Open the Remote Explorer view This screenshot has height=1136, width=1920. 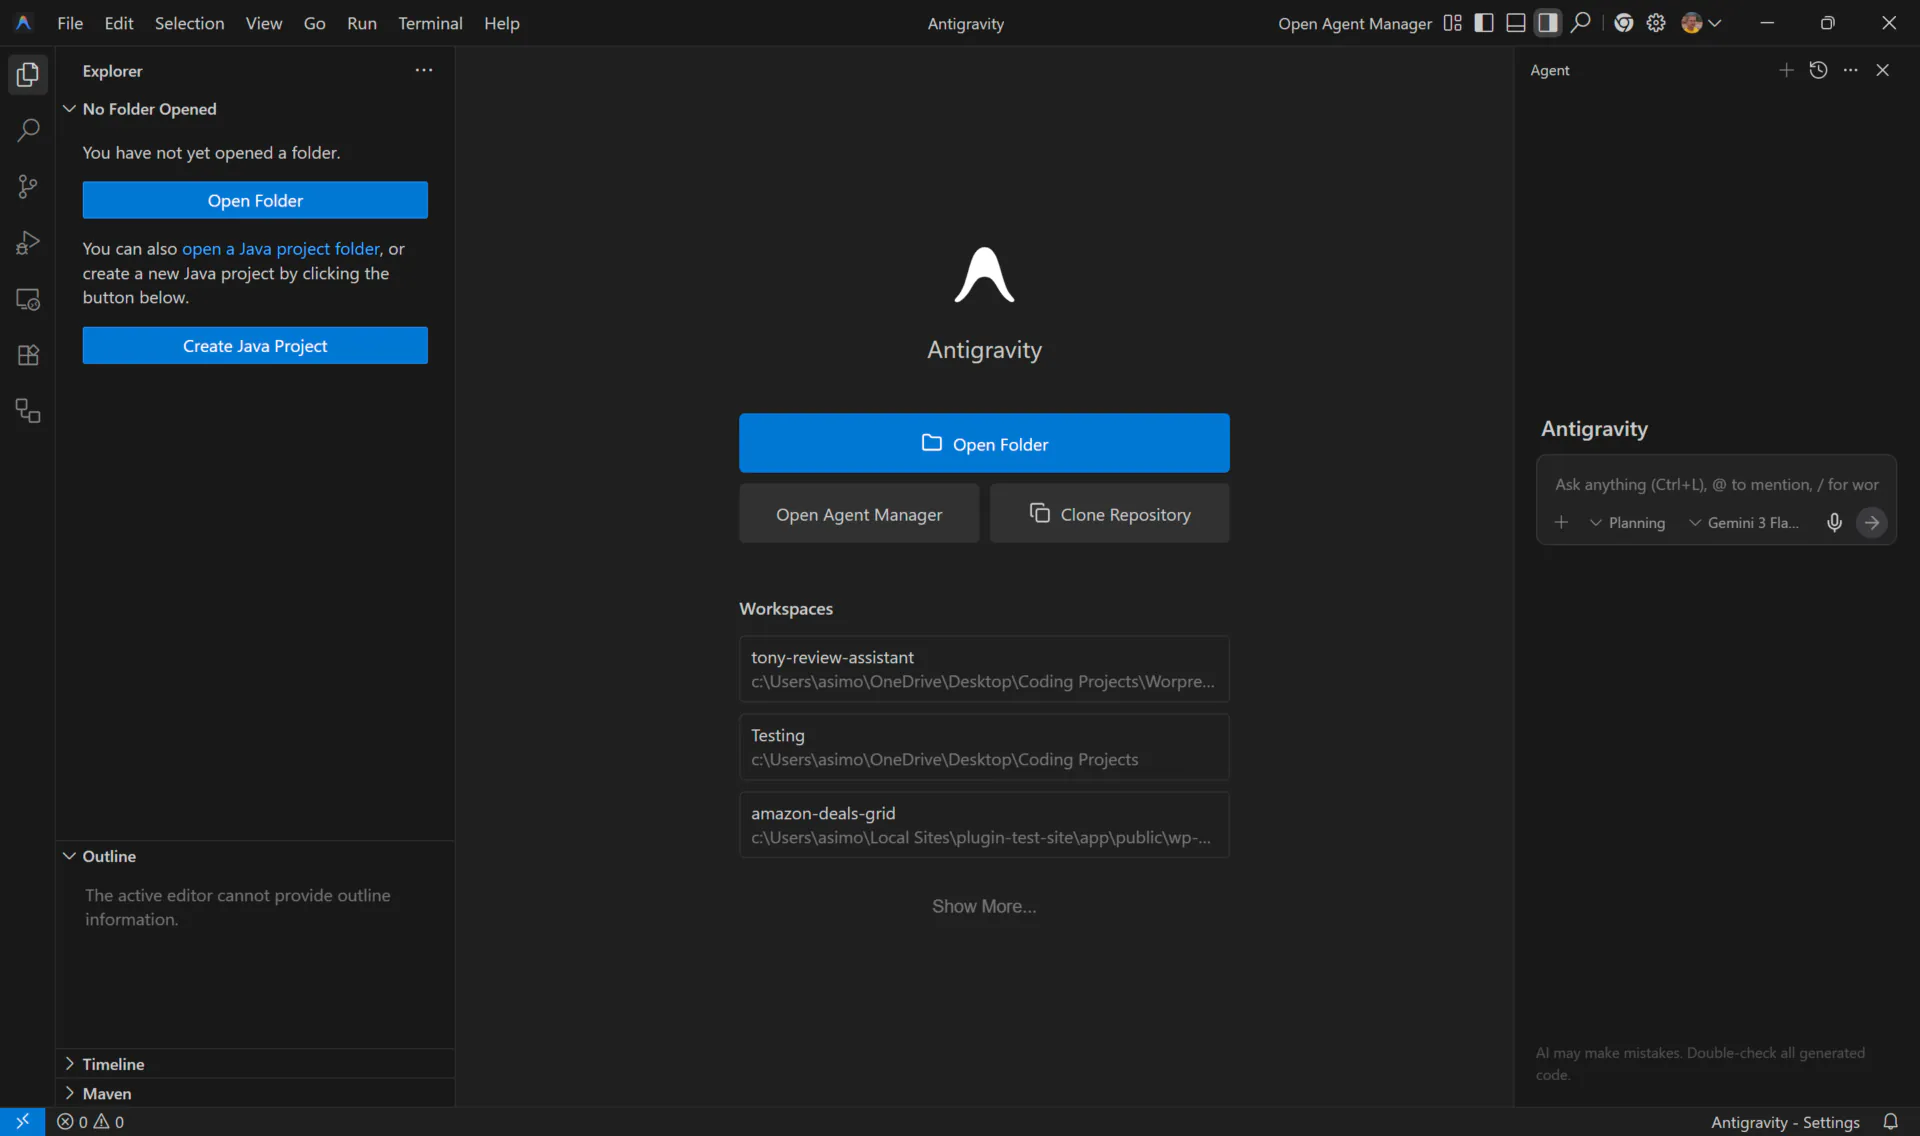click(x=28, y=299)
